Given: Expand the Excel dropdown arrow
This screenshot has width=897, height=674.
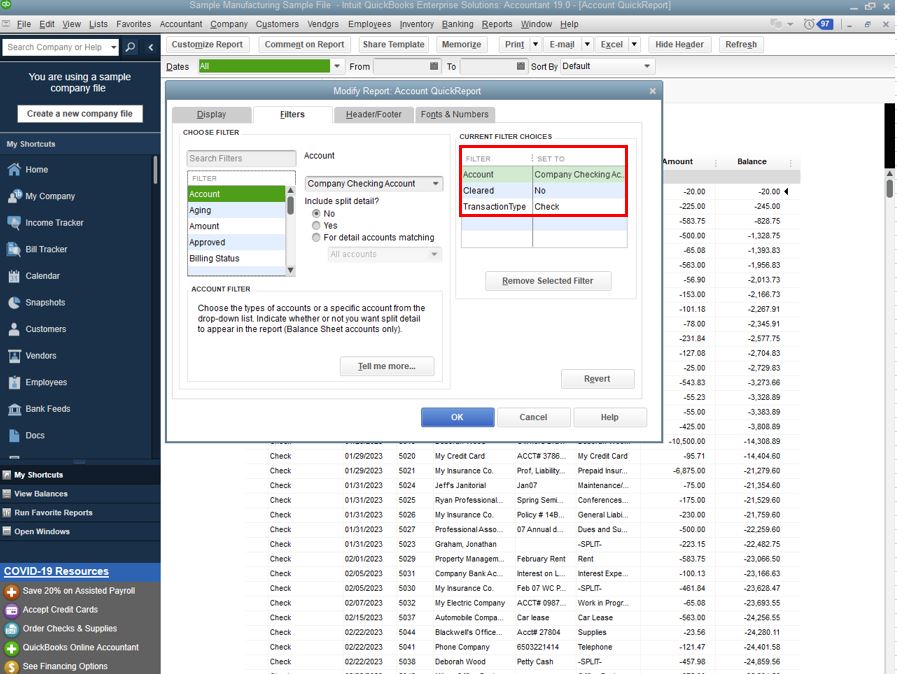Looking at the screenshot, I should click(x=634, y=45).
